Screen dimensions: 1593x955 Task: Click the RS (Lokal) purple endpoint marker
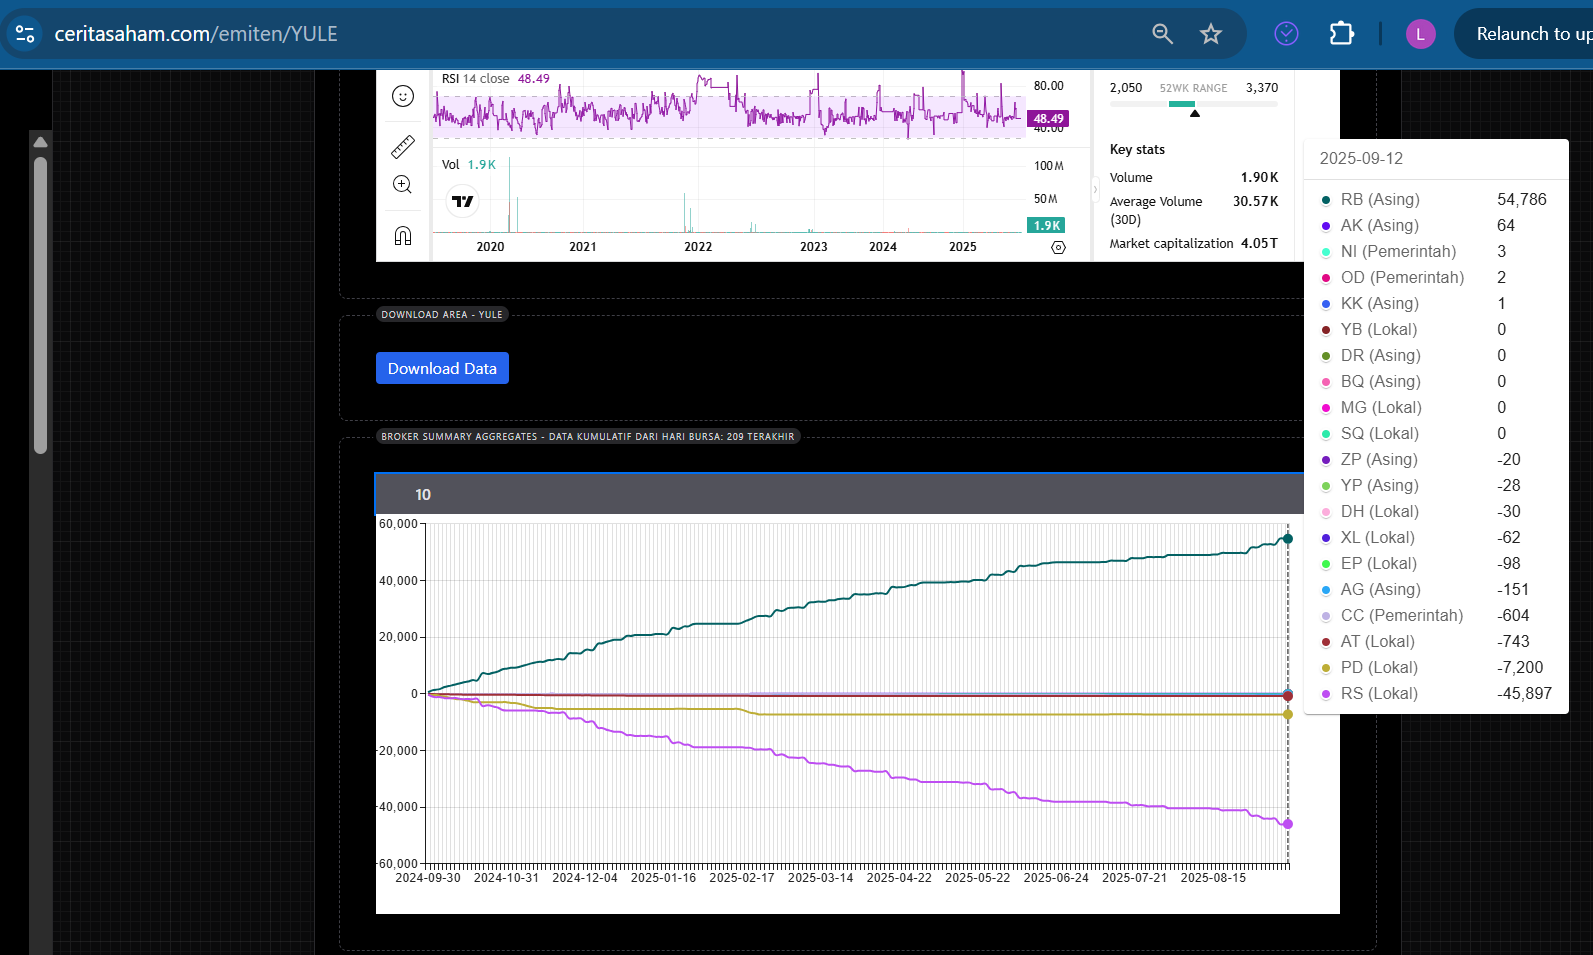[1288, 824]
